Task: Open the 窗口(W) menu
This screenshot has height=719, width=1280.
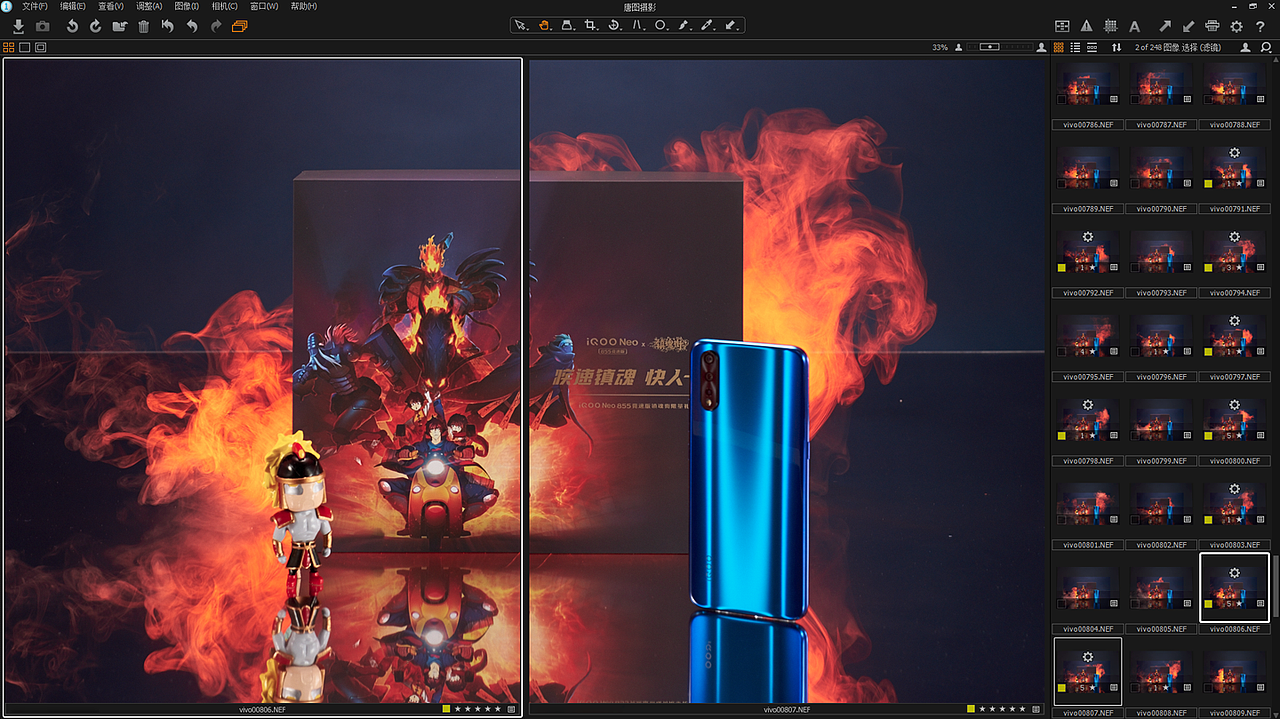Action: coord(265,6)
